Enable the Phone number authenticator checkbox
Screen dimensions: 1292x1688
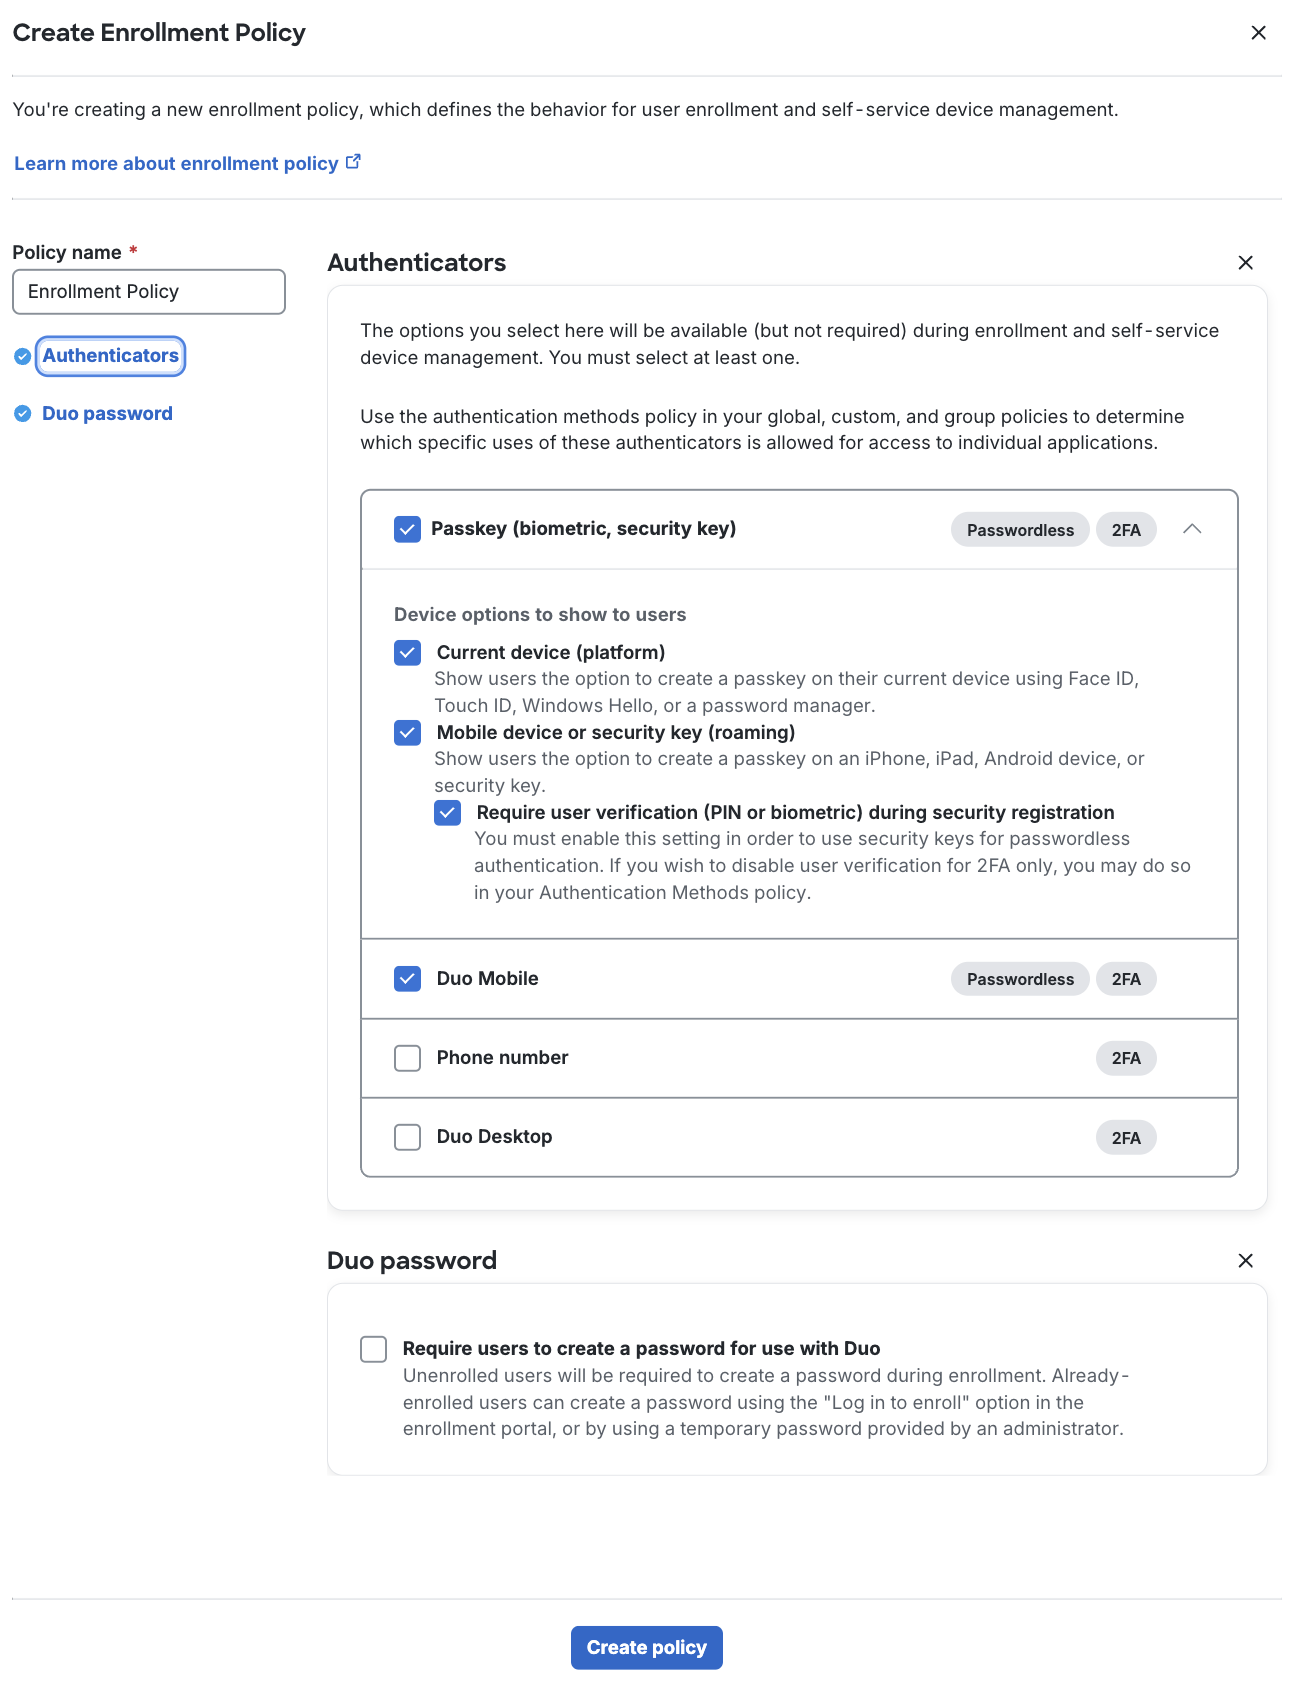click(407, 1058)
